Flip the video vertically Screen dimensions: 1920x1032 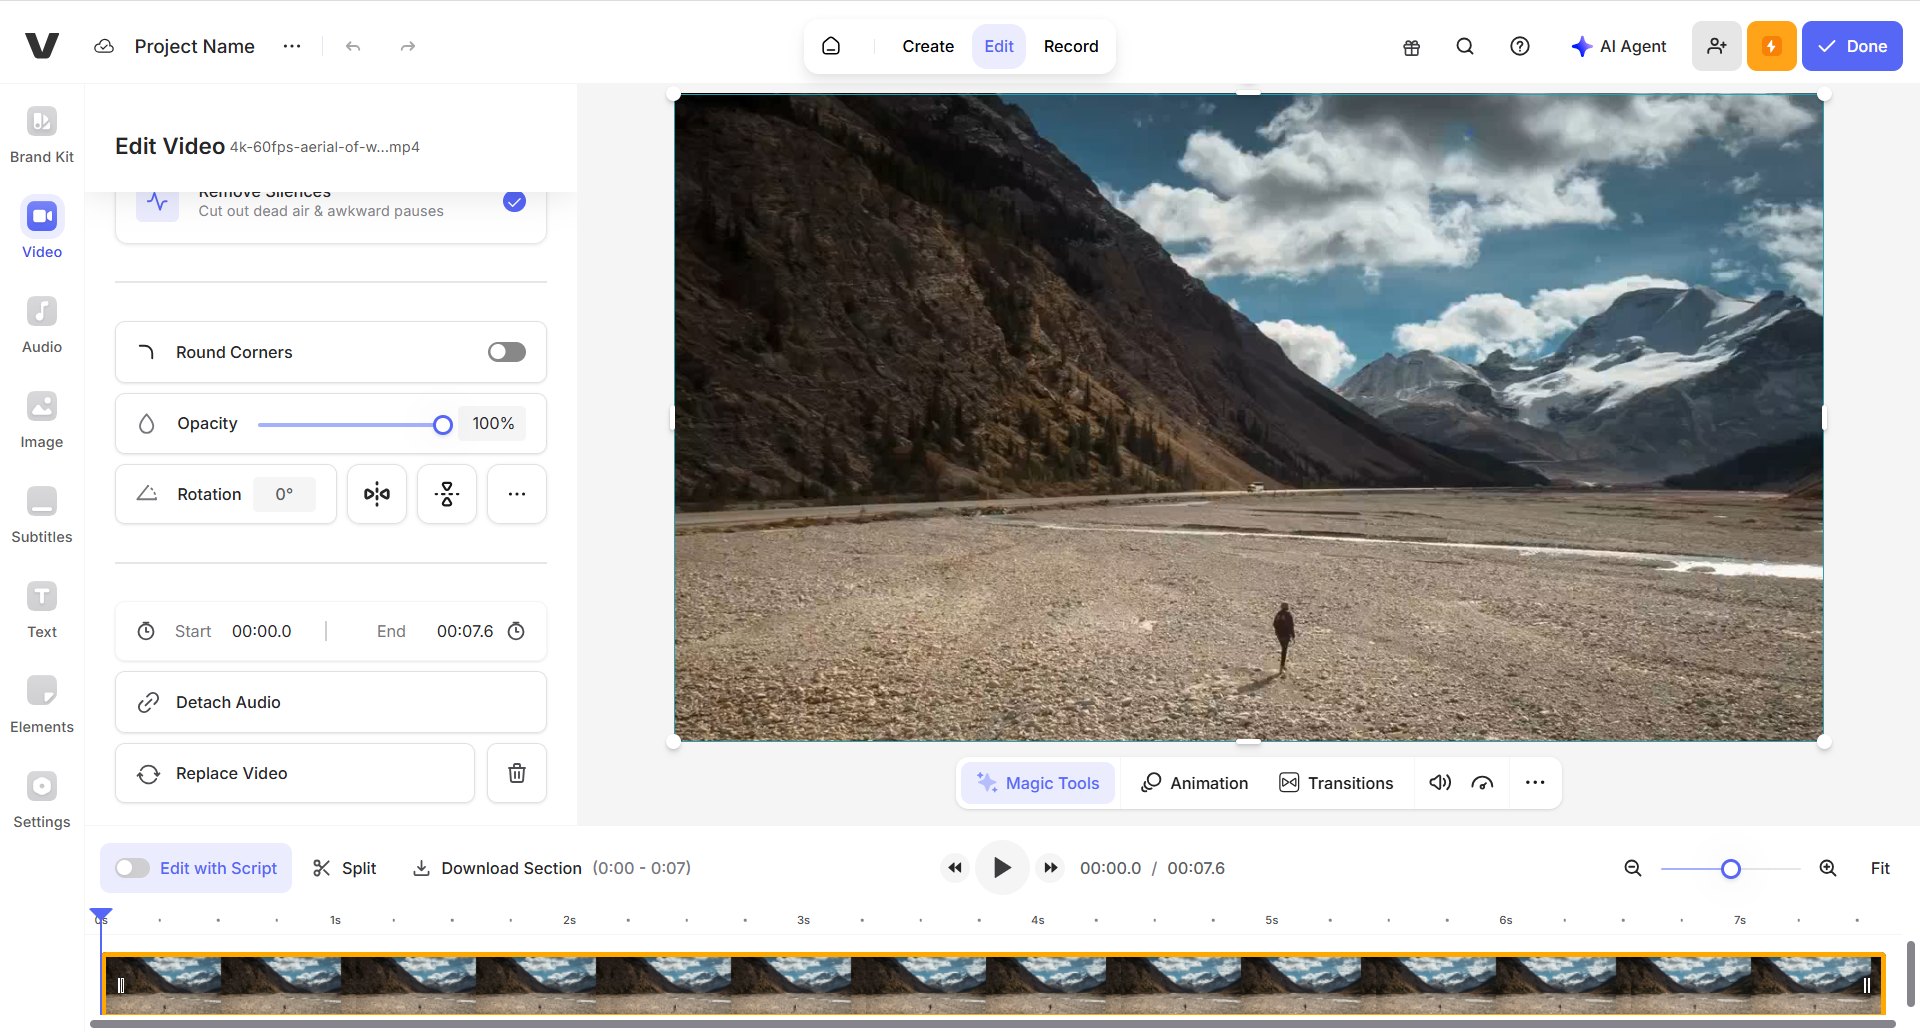coord(446,493)
